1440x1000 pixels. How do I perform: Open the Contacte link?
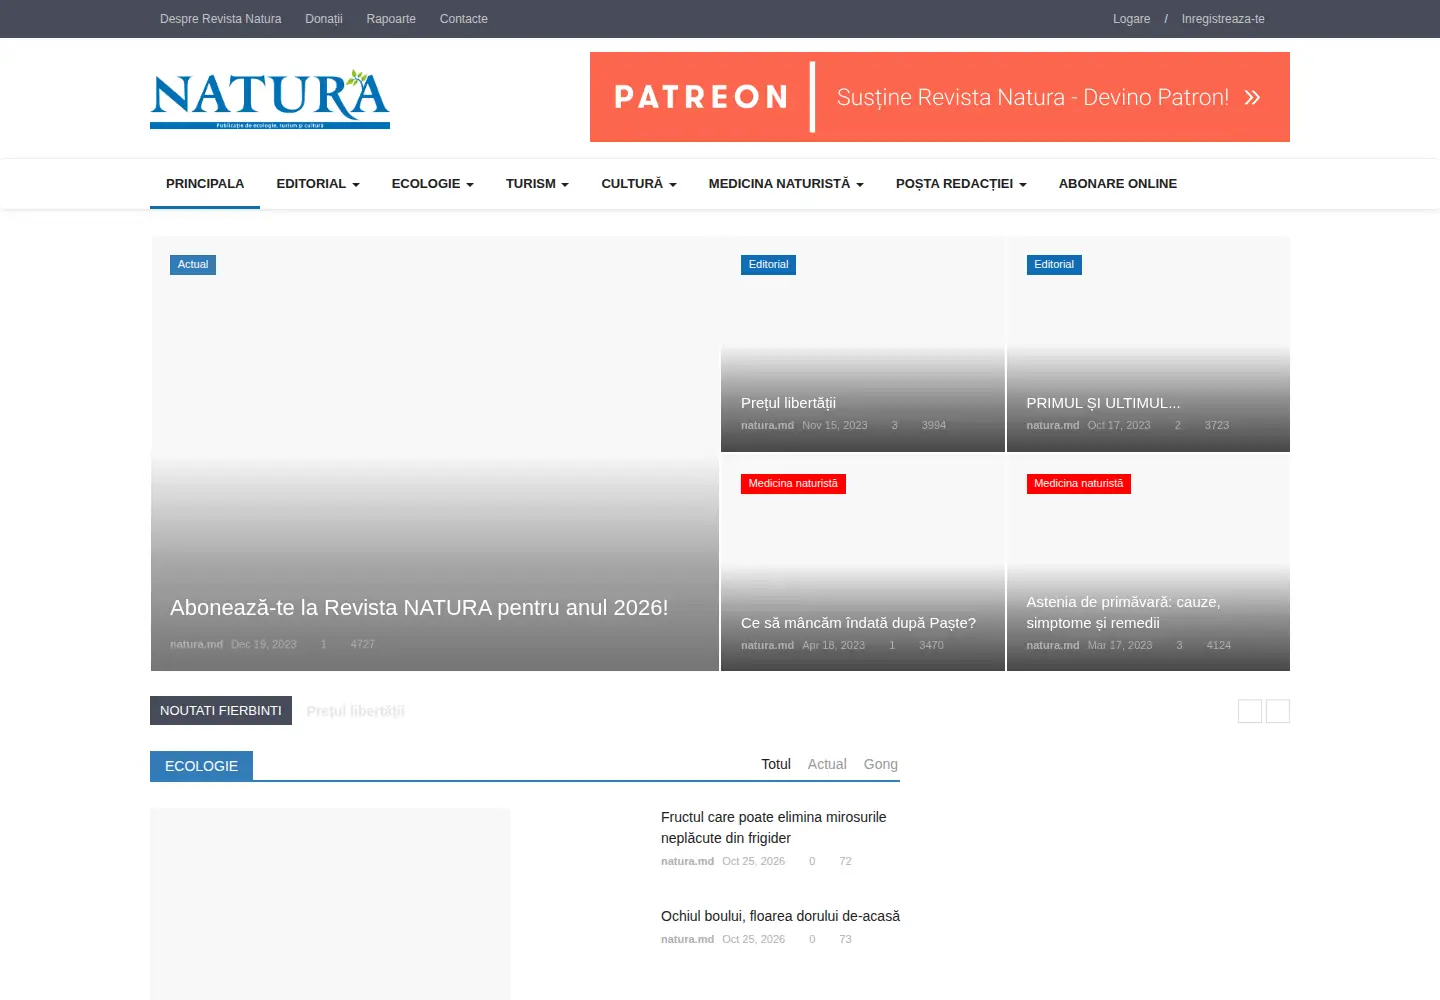click(x=464, y=19)
